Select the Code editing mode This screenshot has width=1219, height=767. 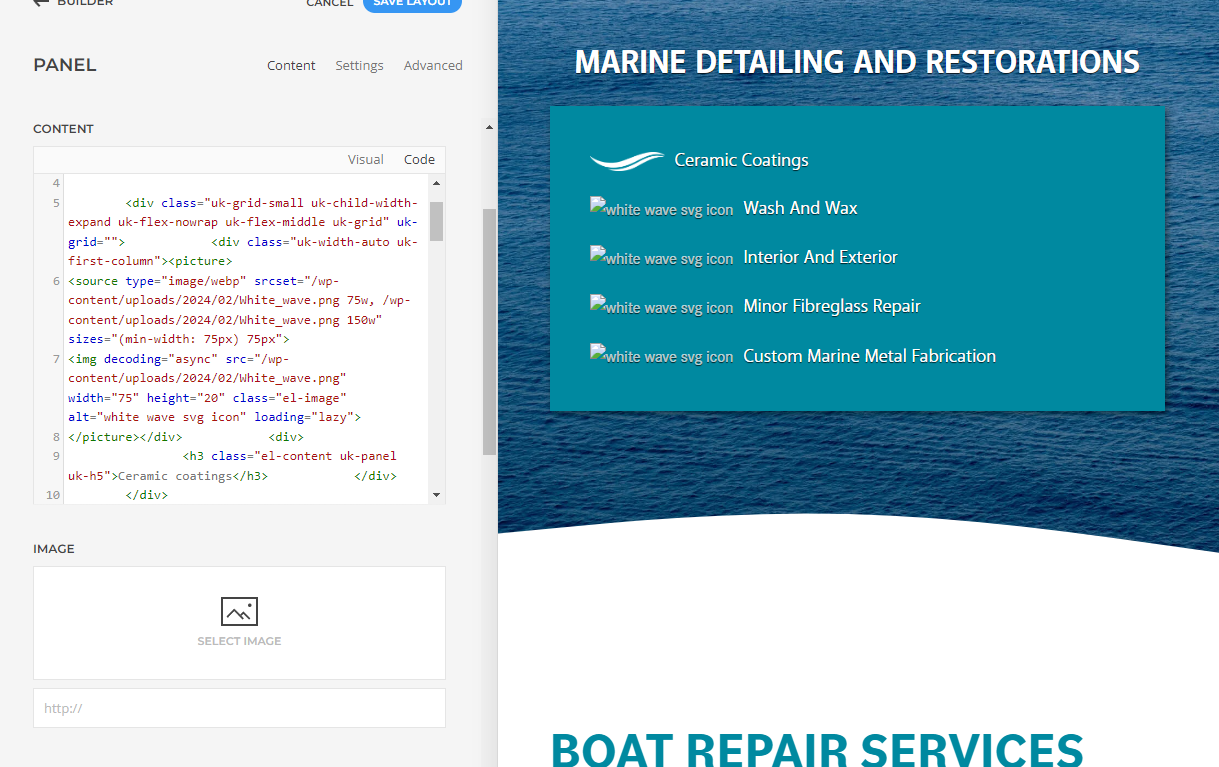click(x=419, y=158)
